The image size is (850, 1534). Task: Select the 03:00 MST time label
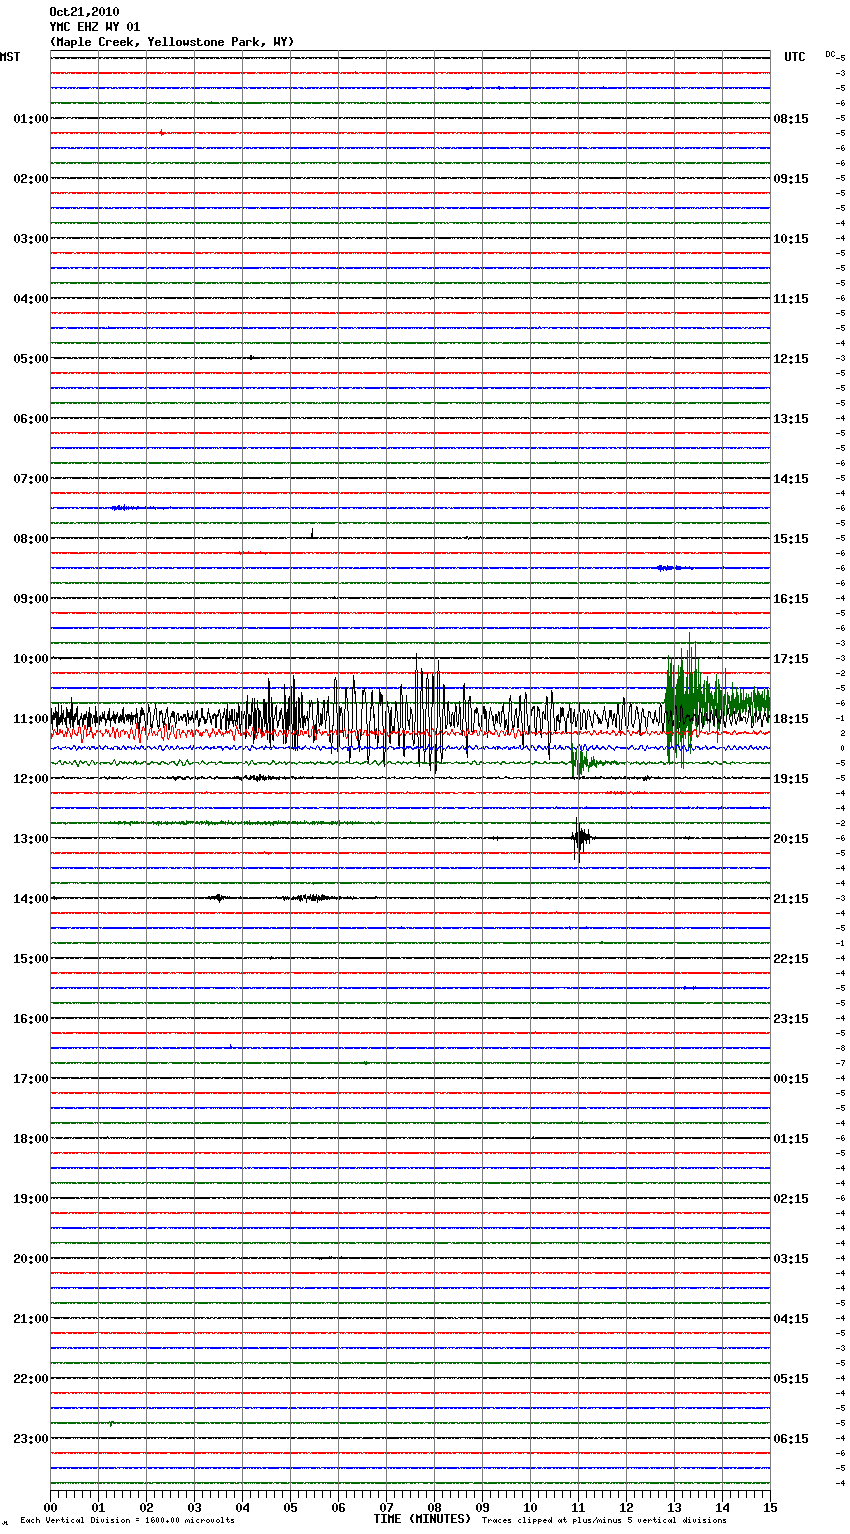point(30,239)
